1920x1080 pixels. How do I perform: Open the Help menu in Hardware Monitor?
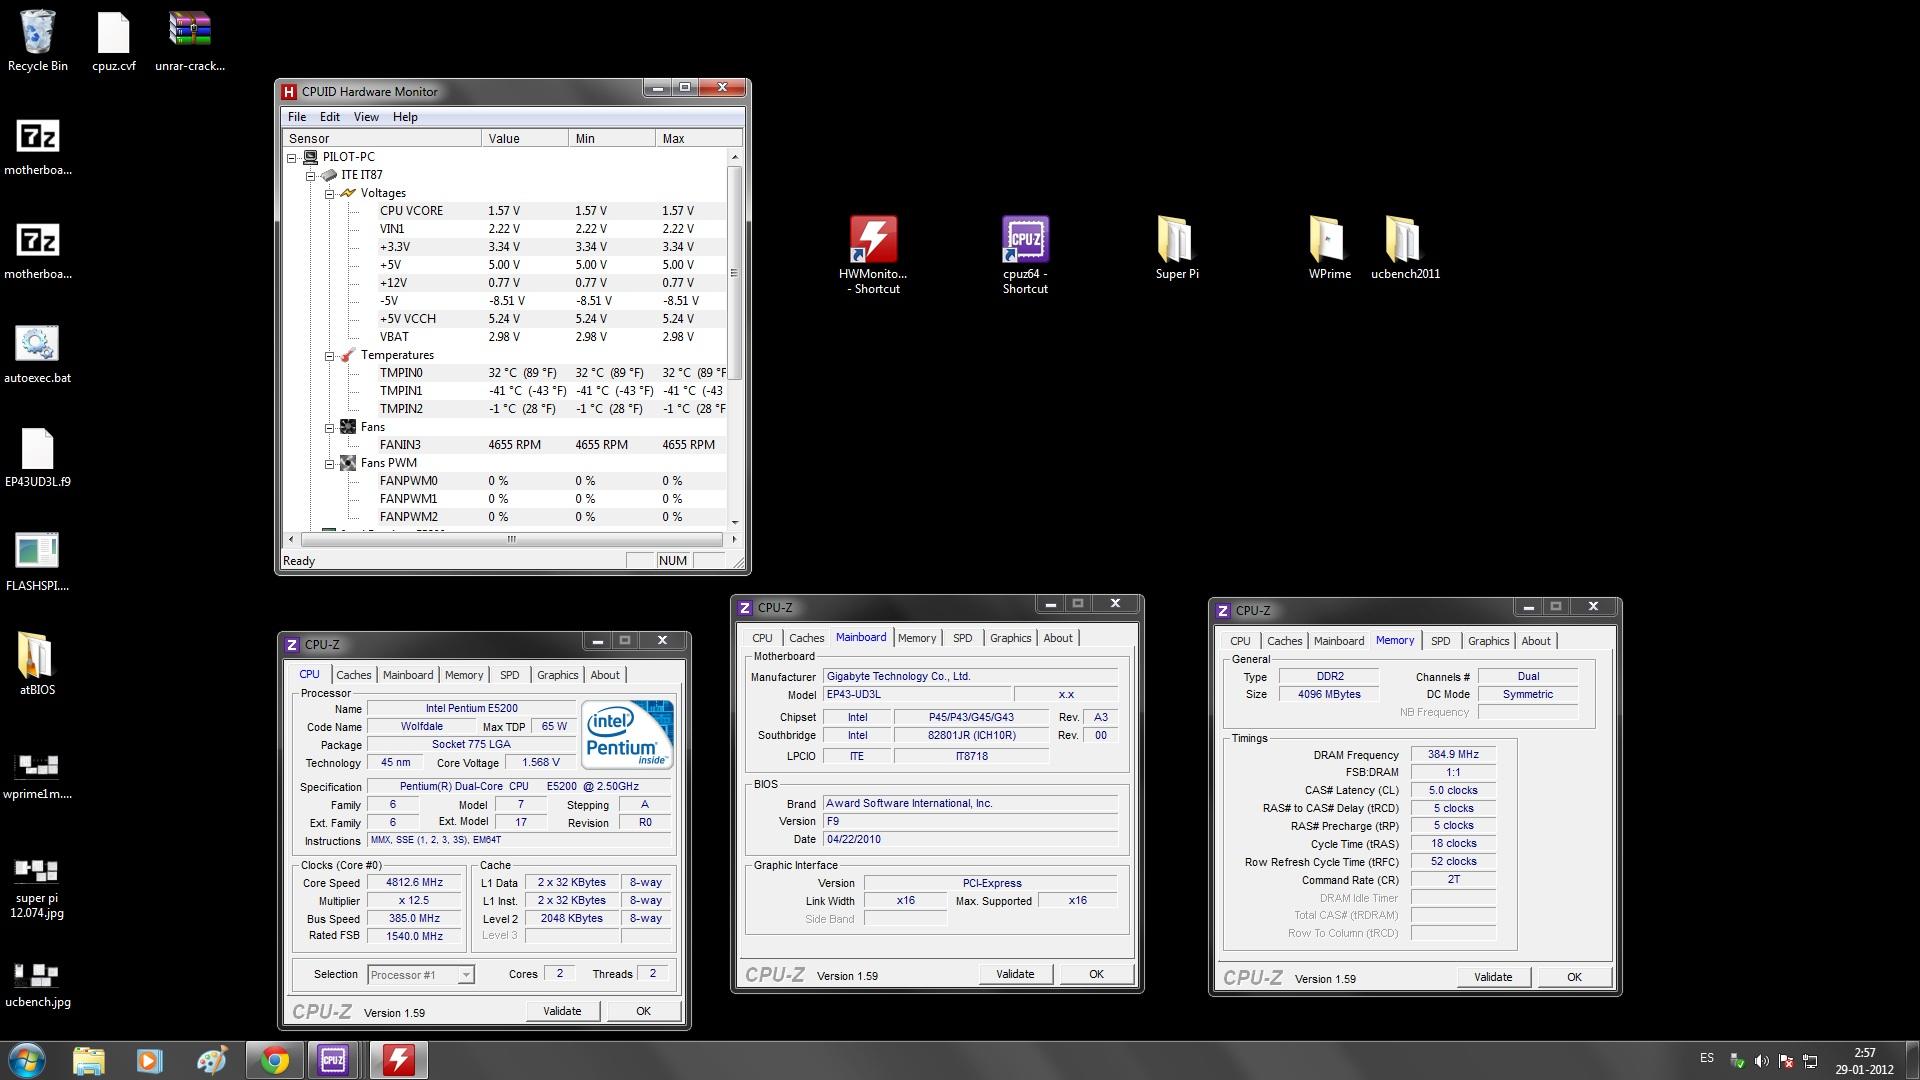(x=405, y=117)
